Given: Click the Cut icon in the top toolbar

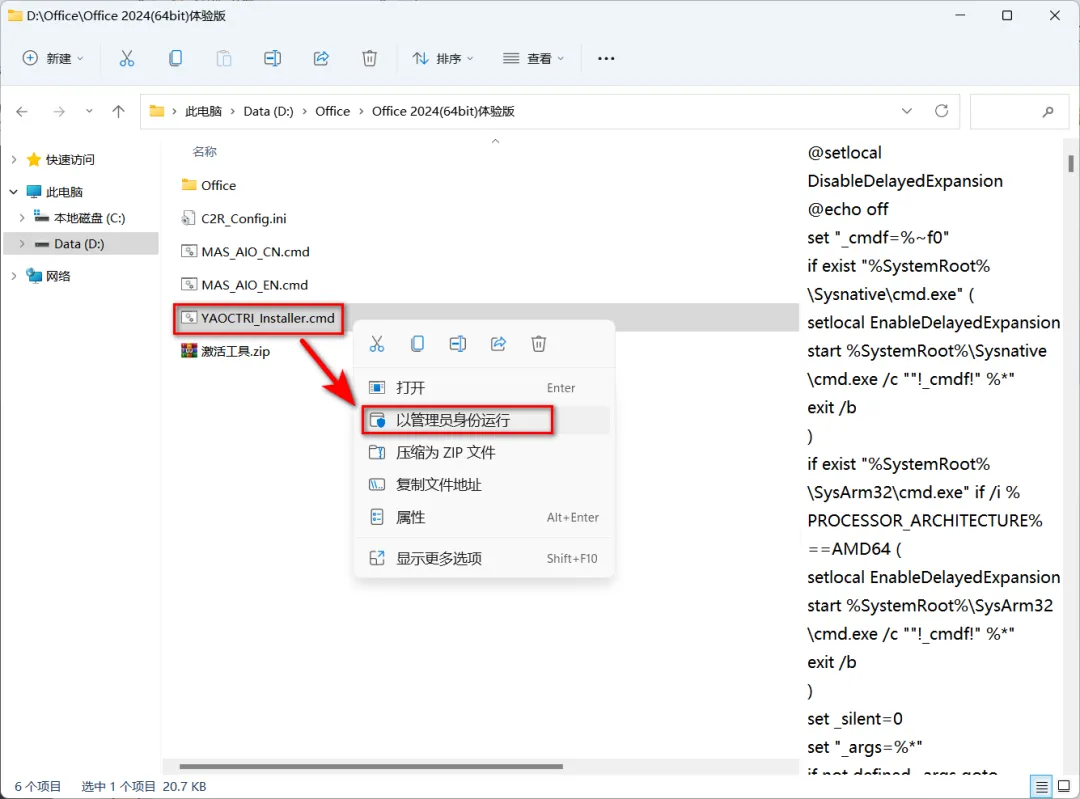Looking at the screenshot, I should click(127, 59).
